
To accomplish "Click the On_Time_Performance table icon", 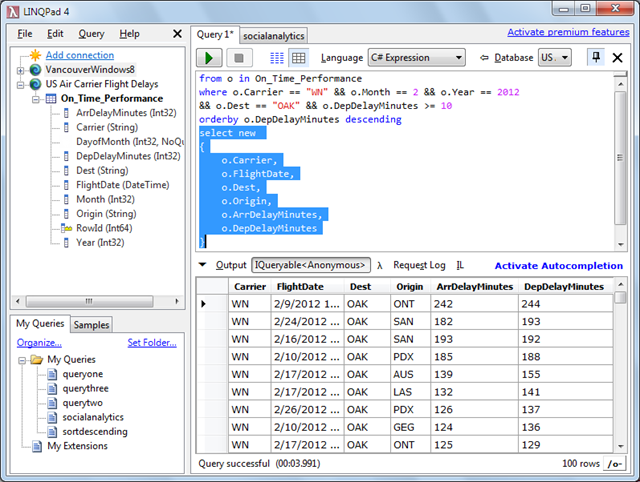I will 51,98.
